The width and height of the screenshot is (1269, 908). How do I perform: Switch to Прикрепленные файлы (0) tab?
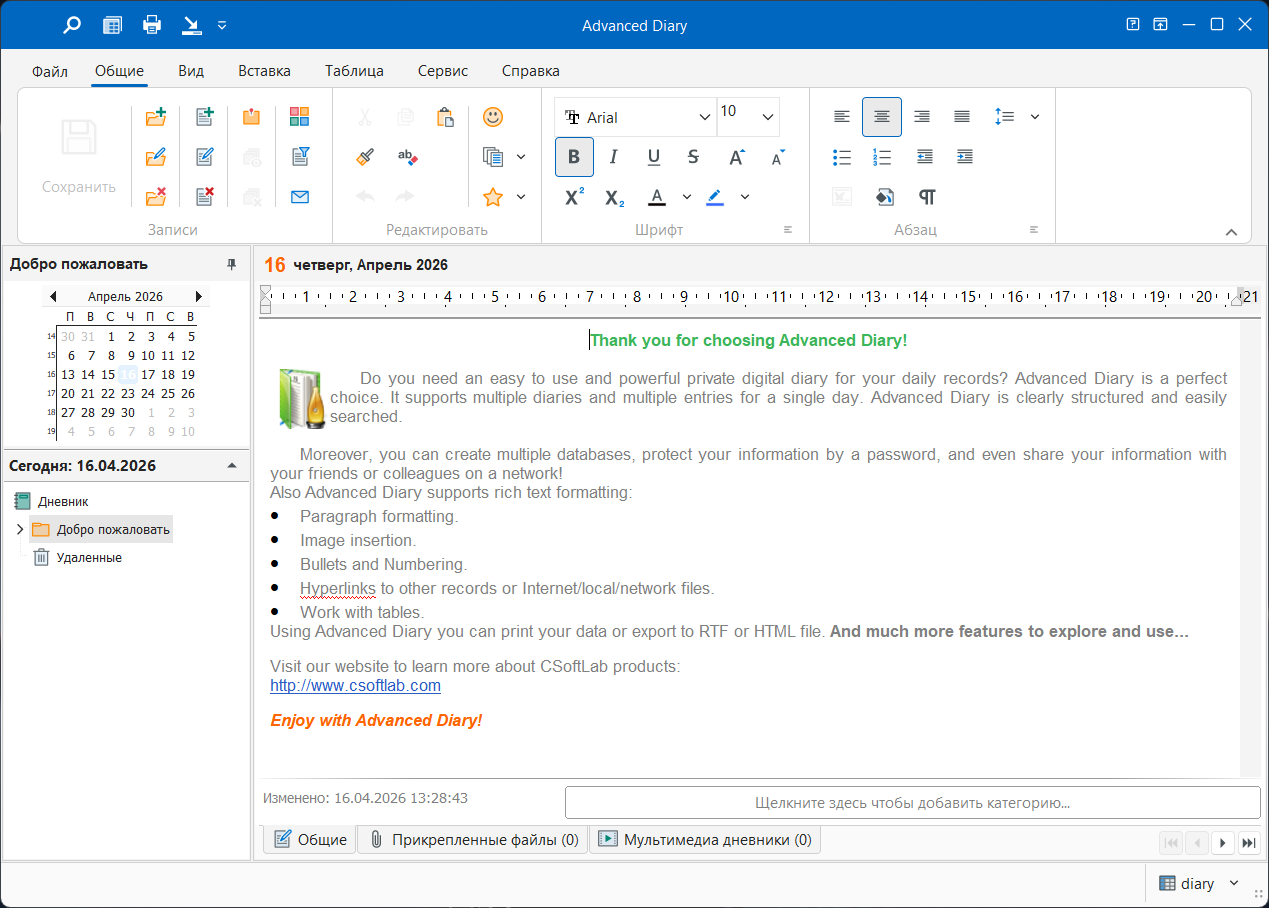[x=473, y=840]
